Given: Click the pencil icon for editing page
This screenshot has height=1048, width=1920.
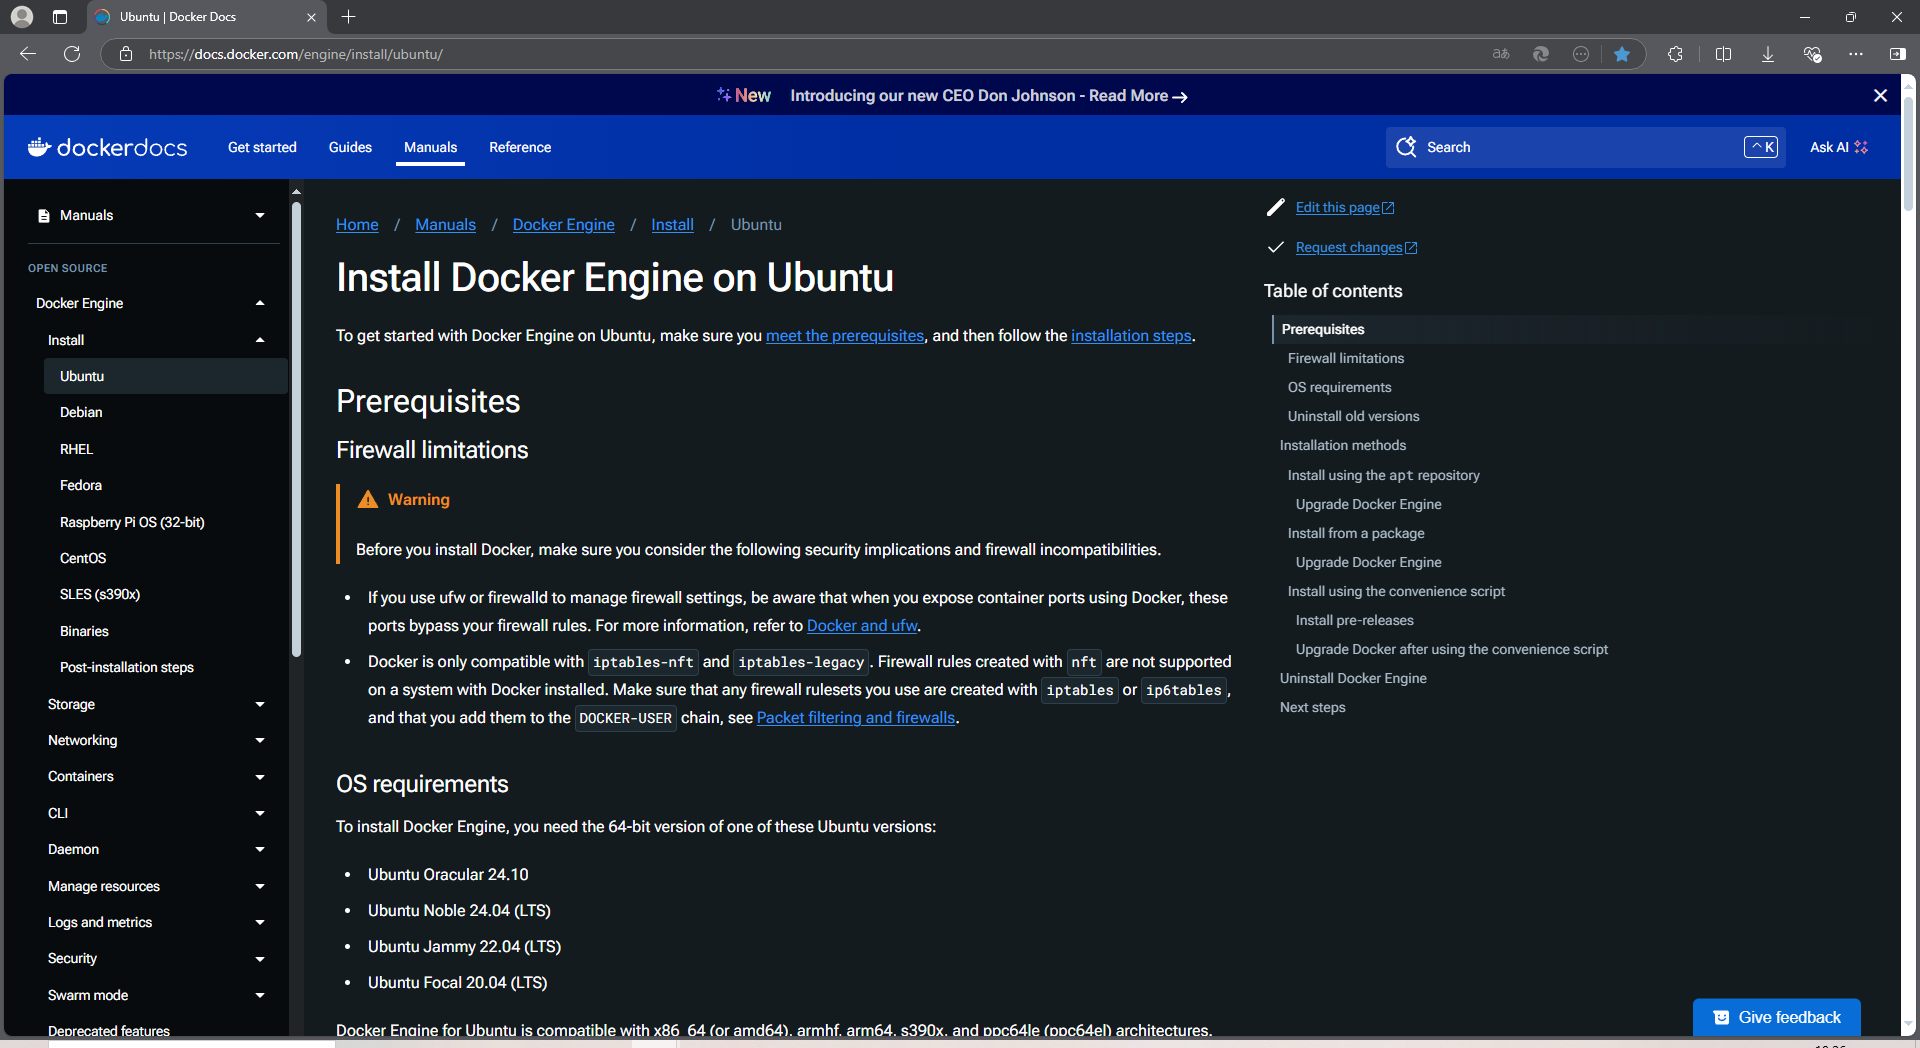Looking at the screenshot, I should pos(1276,207).
